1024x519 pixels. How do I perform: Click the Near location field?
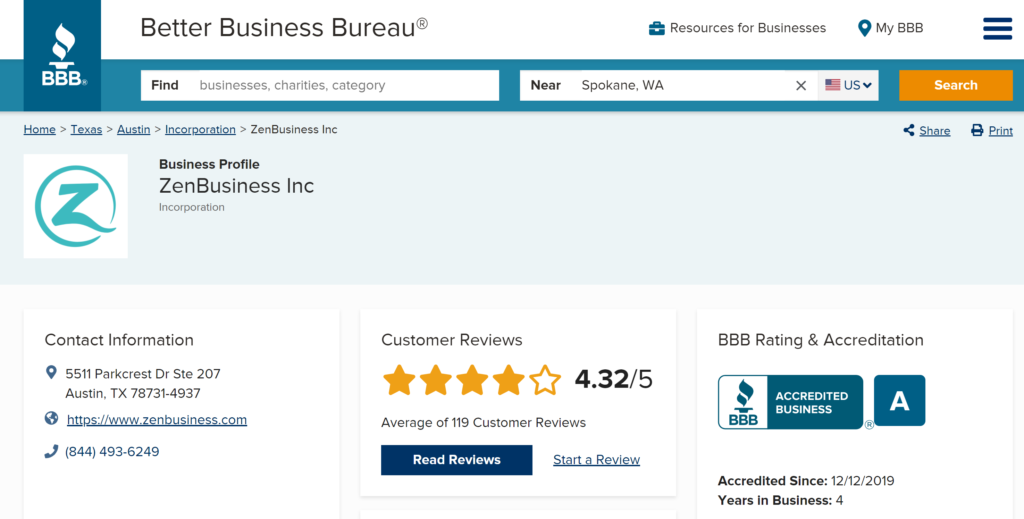(x=669, y=86)
